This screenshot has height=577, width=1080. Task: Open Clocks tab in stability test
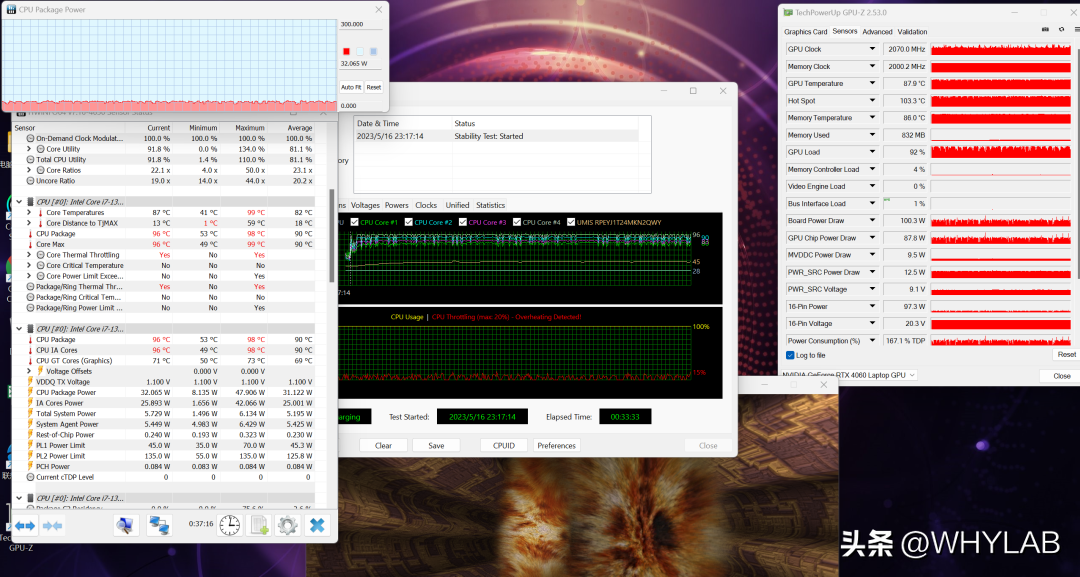(426, 205)
